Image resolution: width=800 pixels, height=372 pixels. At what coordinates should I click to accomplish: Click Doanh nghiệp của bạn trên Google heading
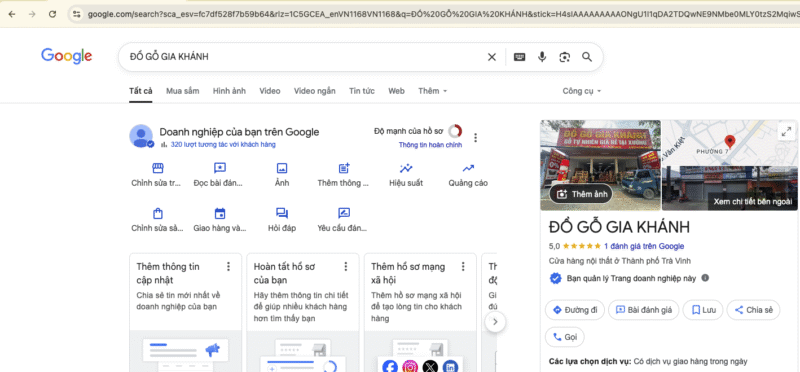coord(239,132)
